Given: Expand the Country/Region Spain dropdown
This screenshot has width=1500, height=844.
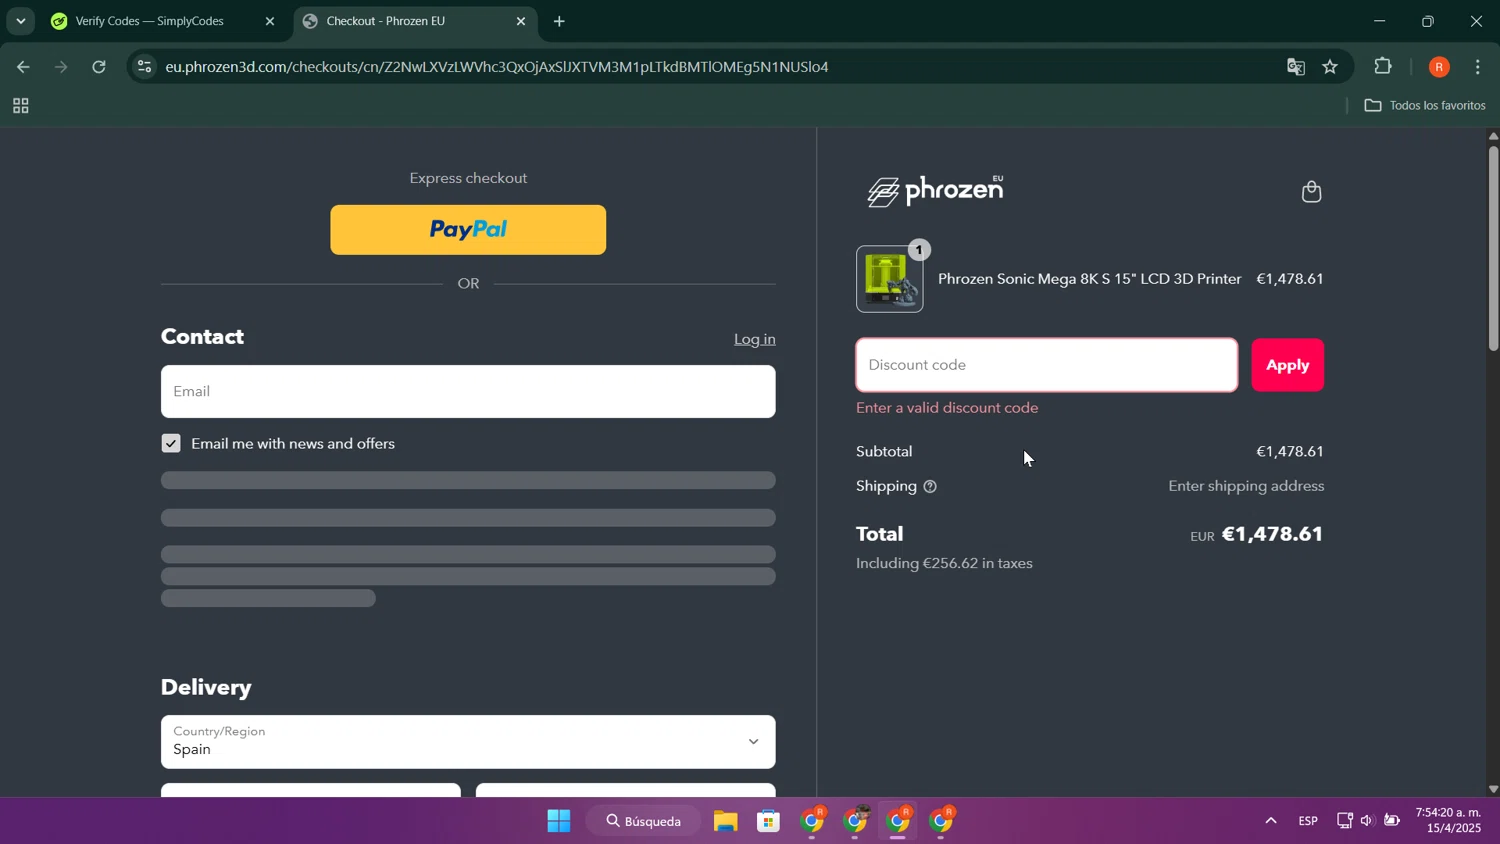Looking at the screenshot, I should coord(468,741).
